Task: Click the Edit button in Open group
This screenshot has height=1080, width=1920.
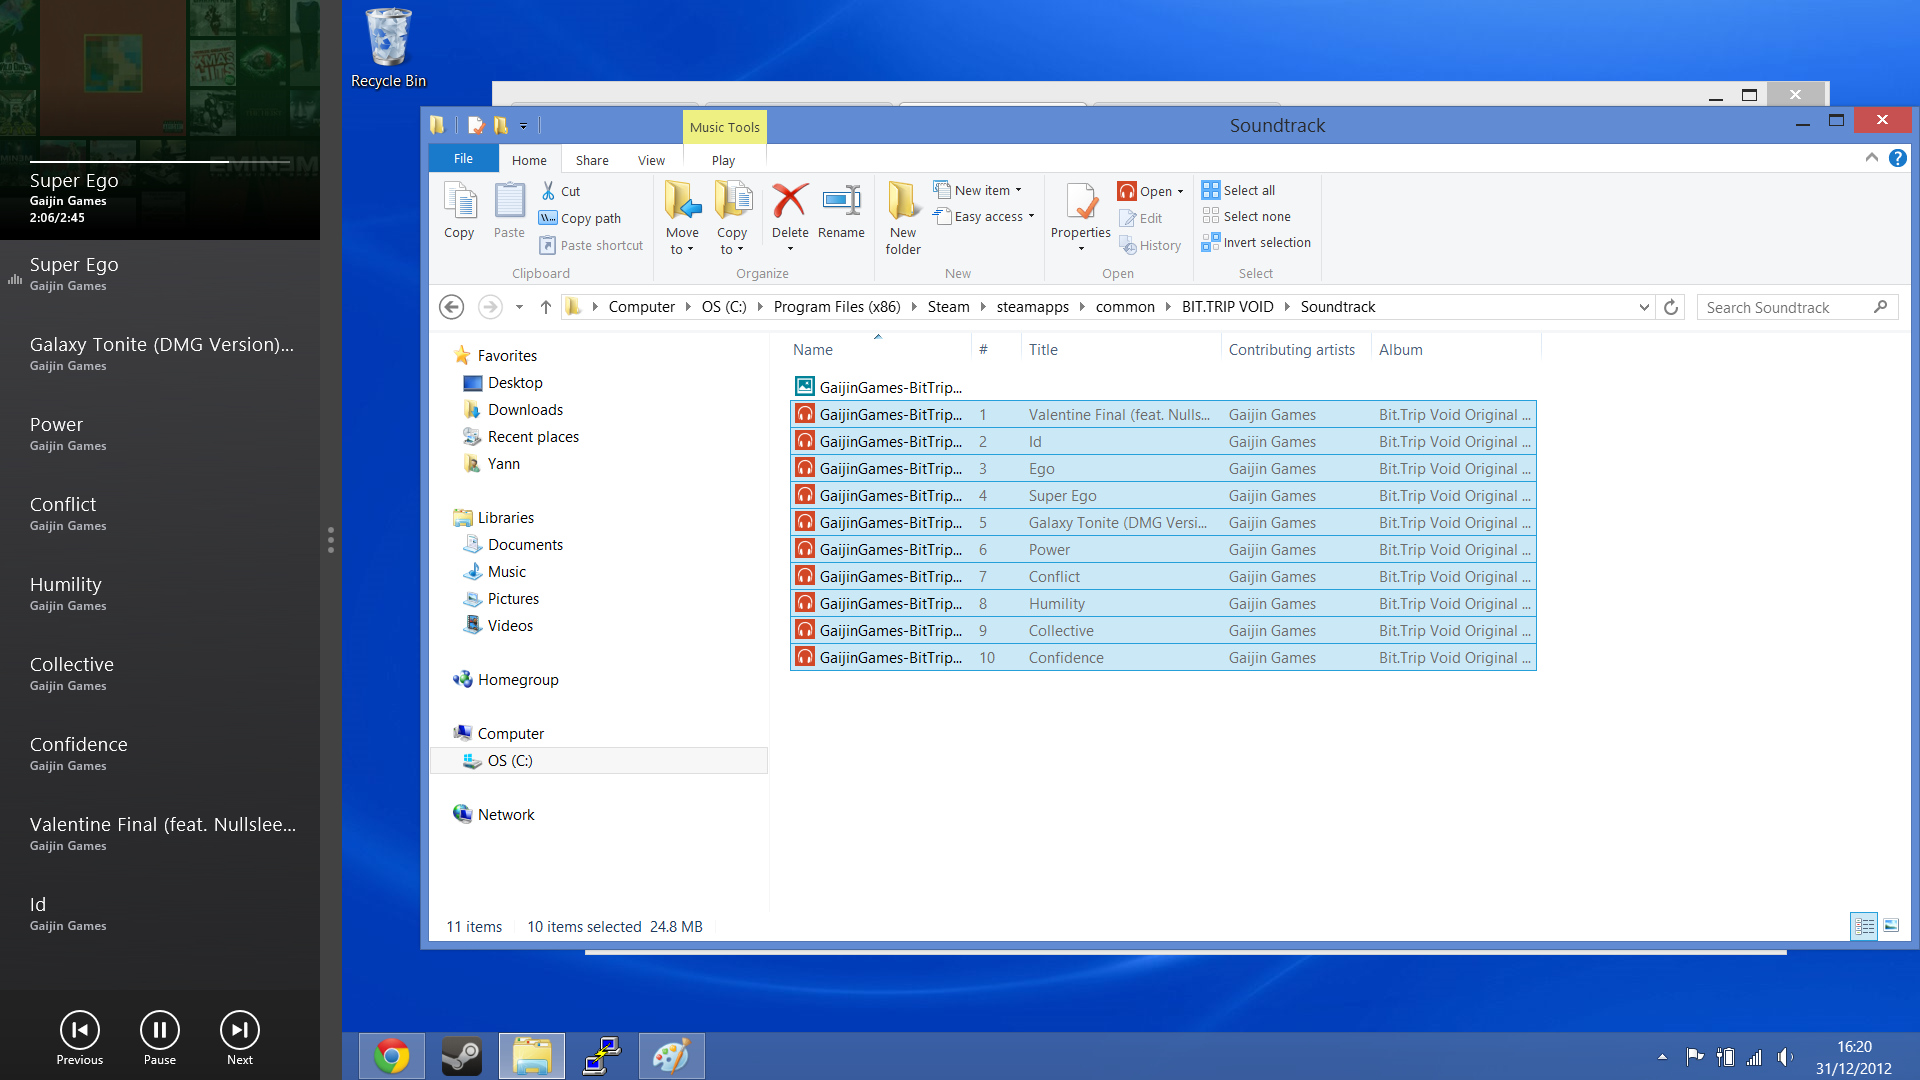Action: tap(1141, 218)
